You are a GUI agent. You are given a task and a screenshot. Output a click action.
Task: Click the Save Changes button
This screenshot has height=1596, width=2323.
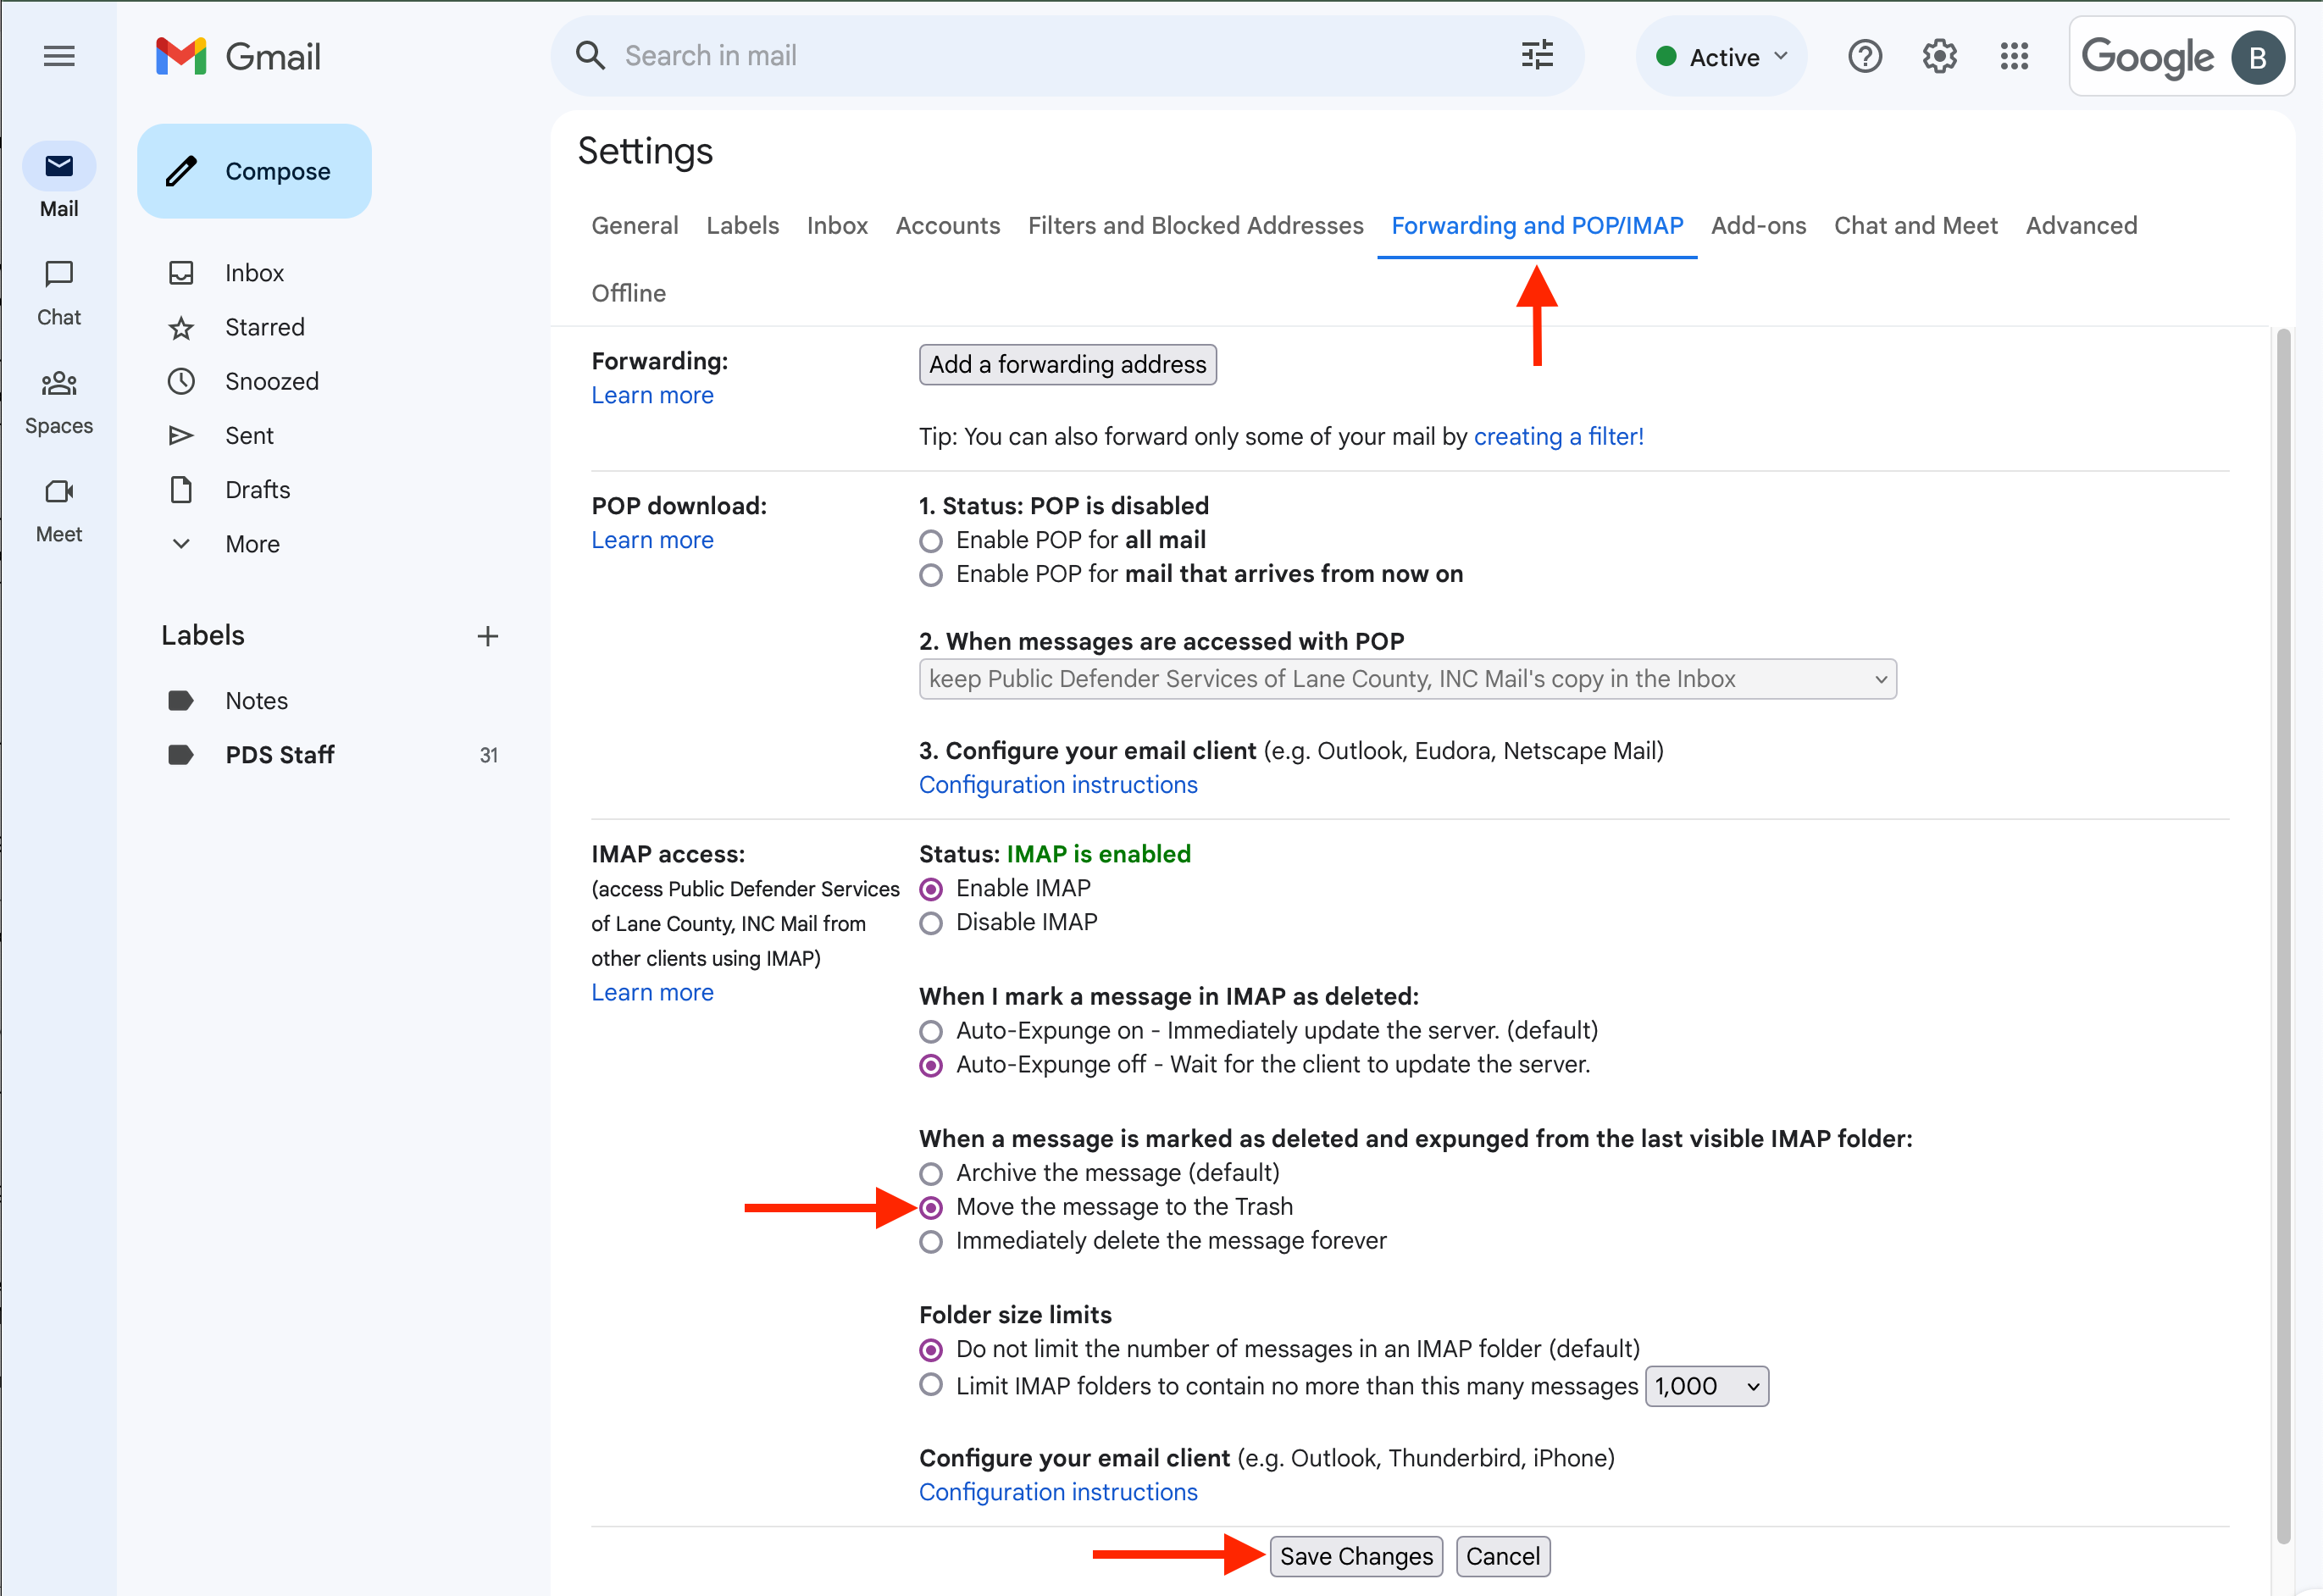1355,1556
